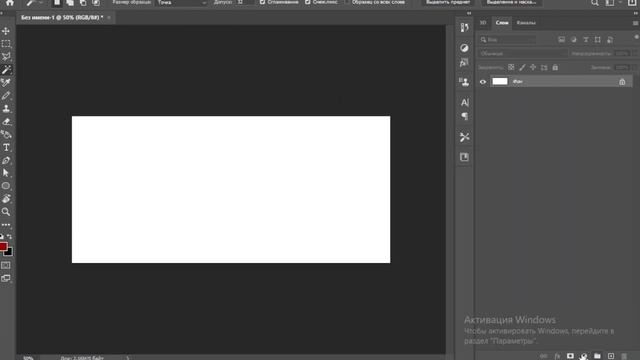This screenshot has width=640, height=360.
Task: Select the Eraser tool
Action: click(x=6, y=122)
